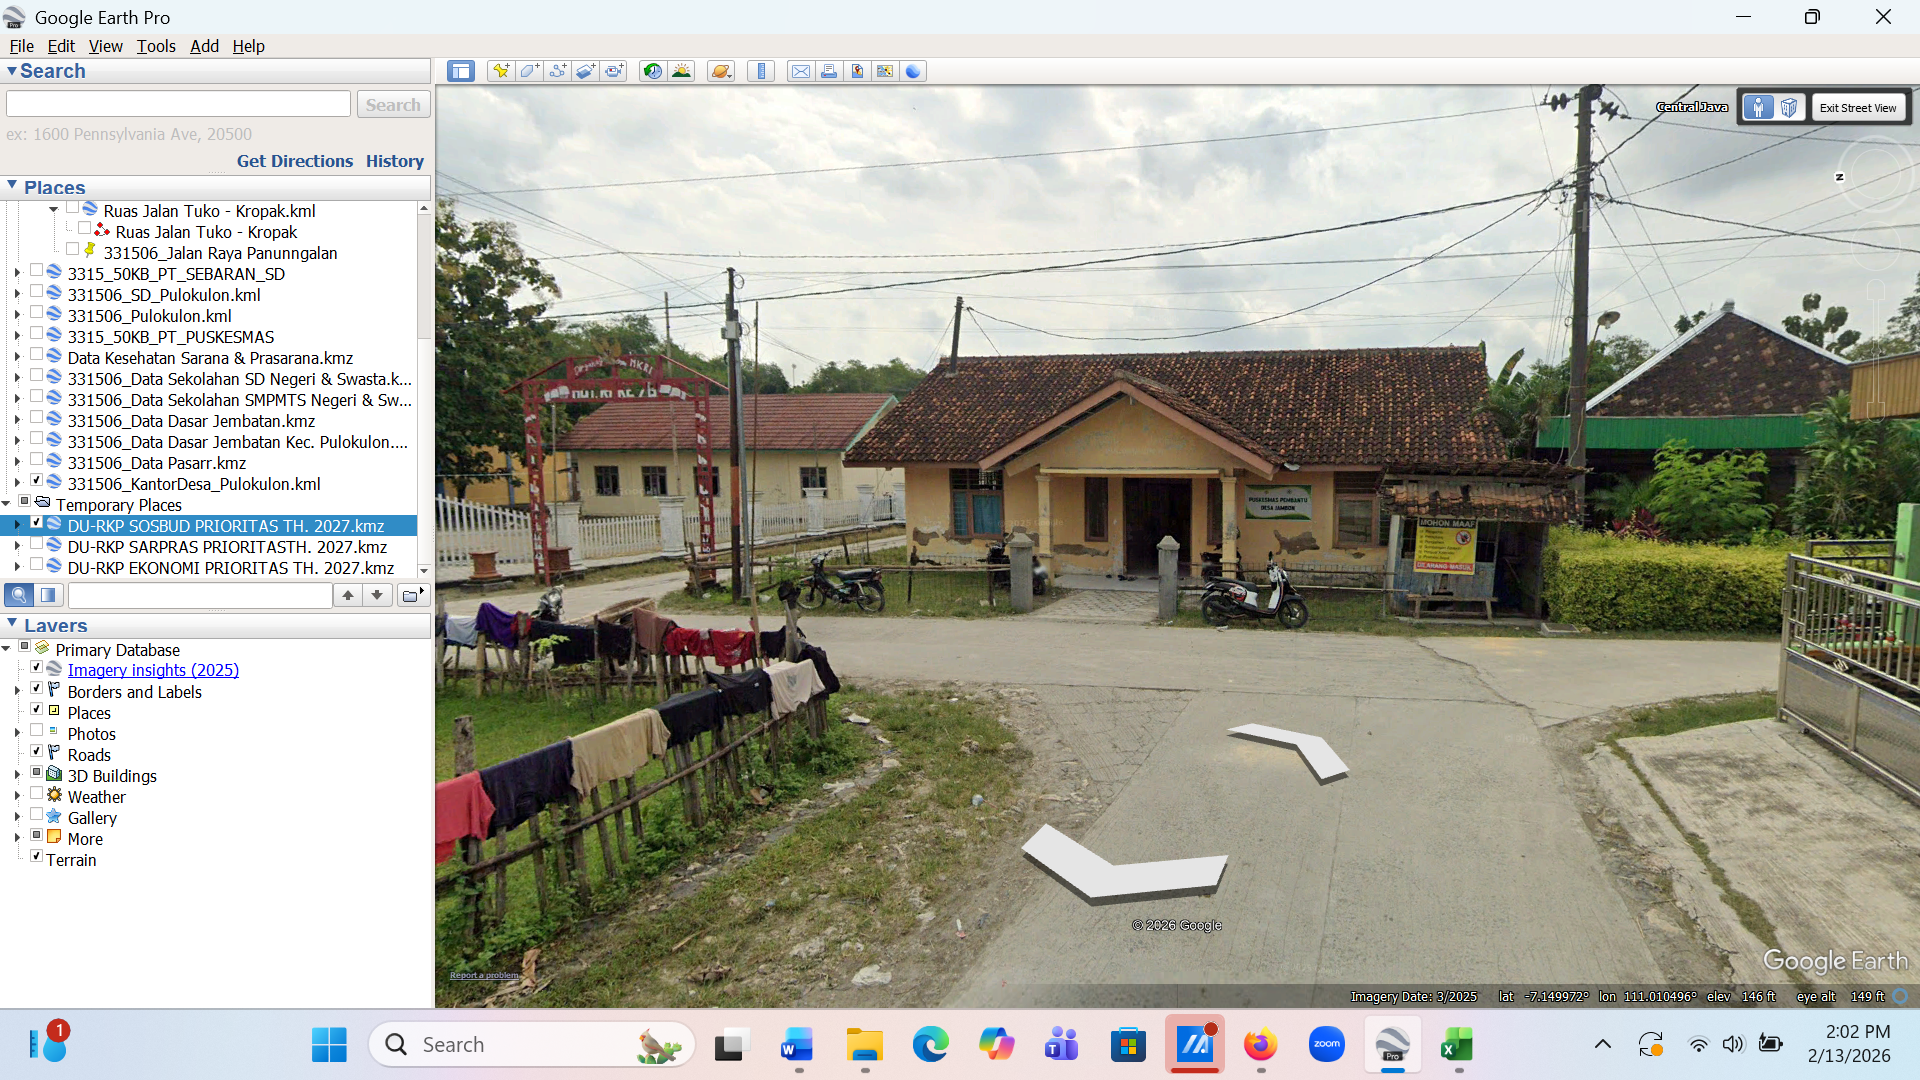Image resolution: width=1920 pixels, height=1080 pixels.
Task: Click the Places panel view icon
Action: pyautogui.click(x=48, y=595)
